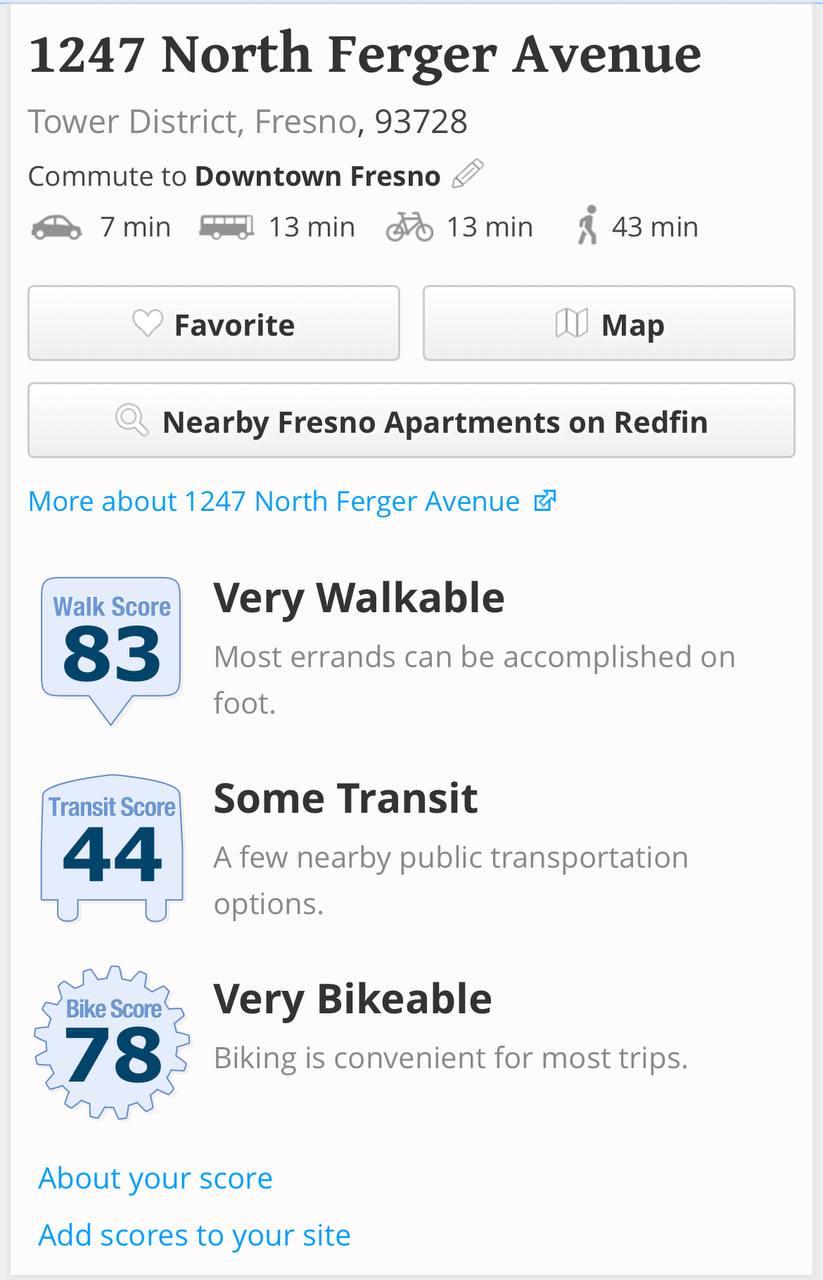Click the Some Transit heading
This screenshot has height=1280, width=823.
(x=346, y=798)
